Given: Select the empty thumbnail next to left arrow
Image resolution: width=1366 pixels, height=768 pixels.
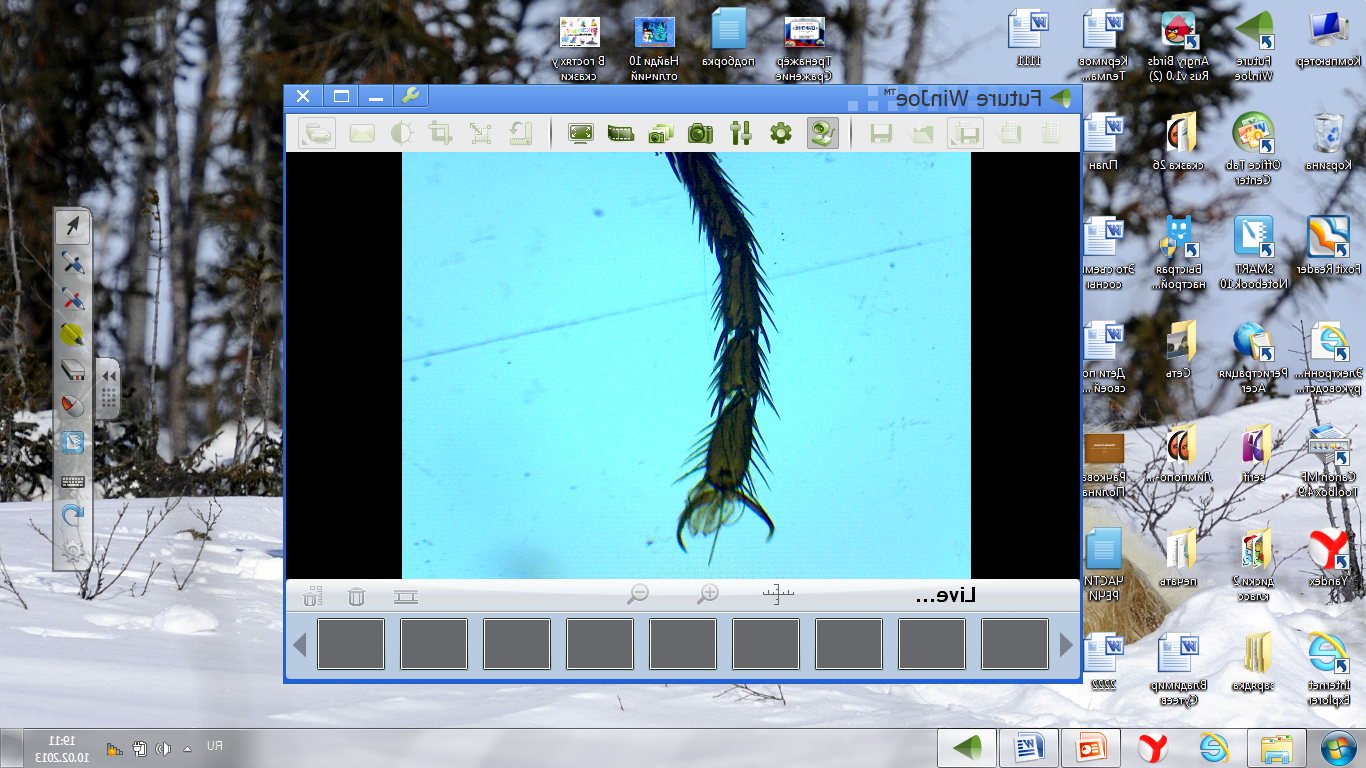Looking at the screenshot, I should pyautogui.click(x=351, y=644).
